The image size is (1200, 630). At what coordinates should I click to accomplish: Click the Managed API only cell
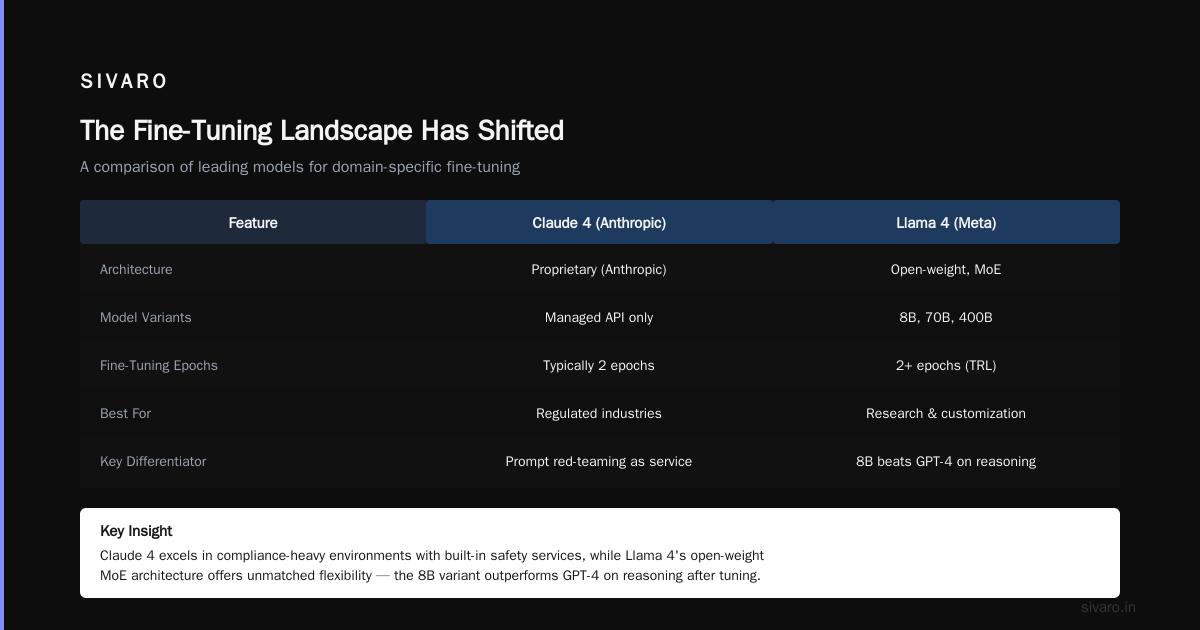click(599, 317)
